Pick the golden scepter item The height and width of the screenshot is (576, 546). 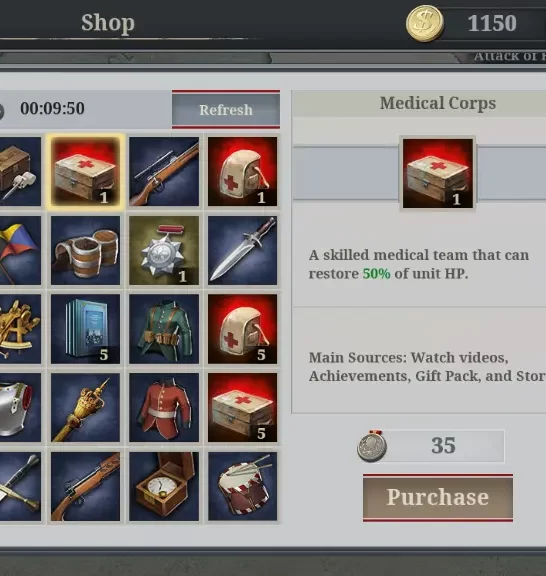point(85,407)
